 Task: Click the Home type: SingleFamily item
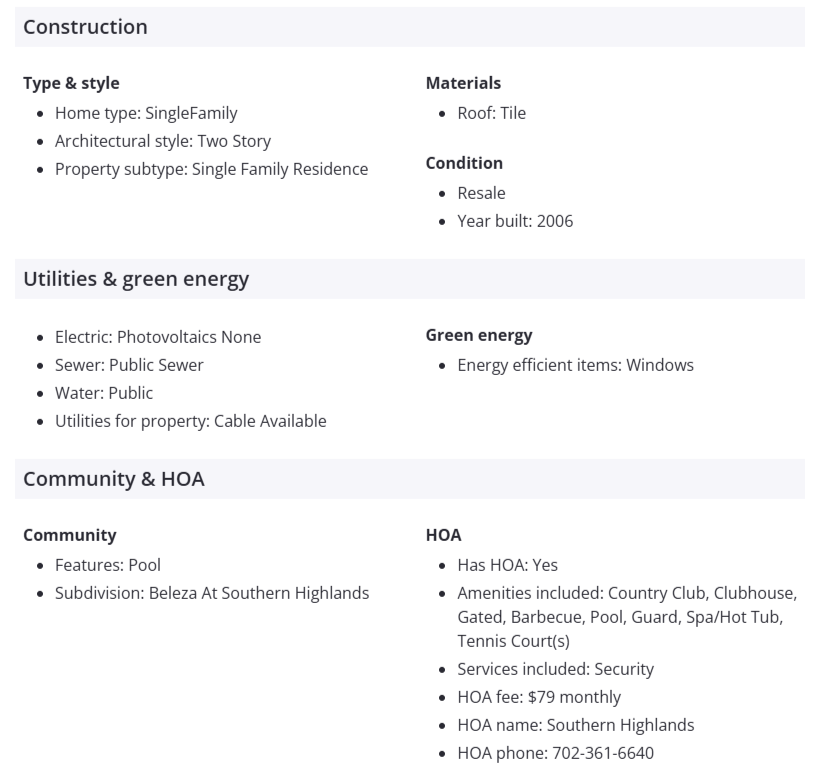(x=146, y=113)
